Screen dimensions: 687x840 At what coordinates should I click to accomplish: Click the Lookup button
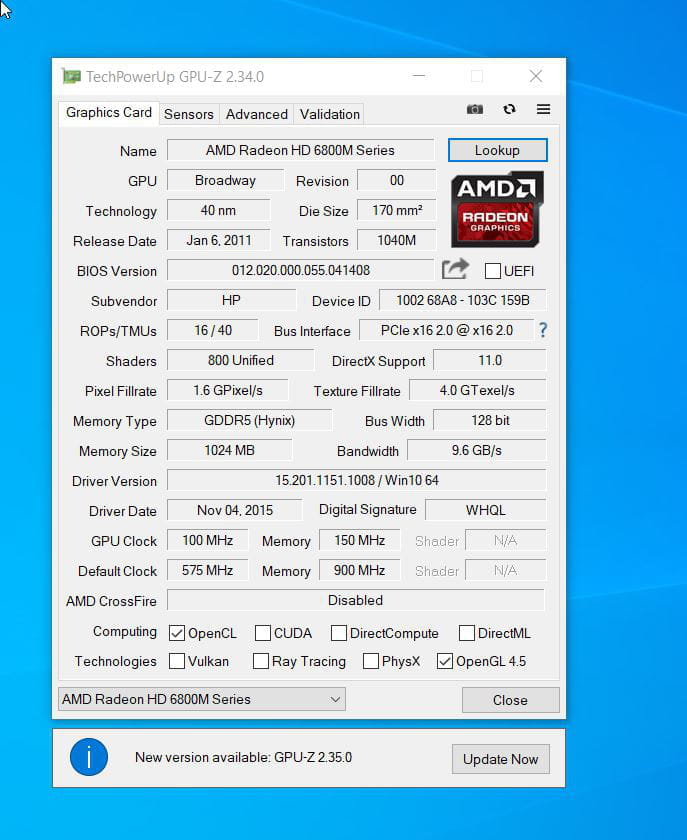pos(498,150)
